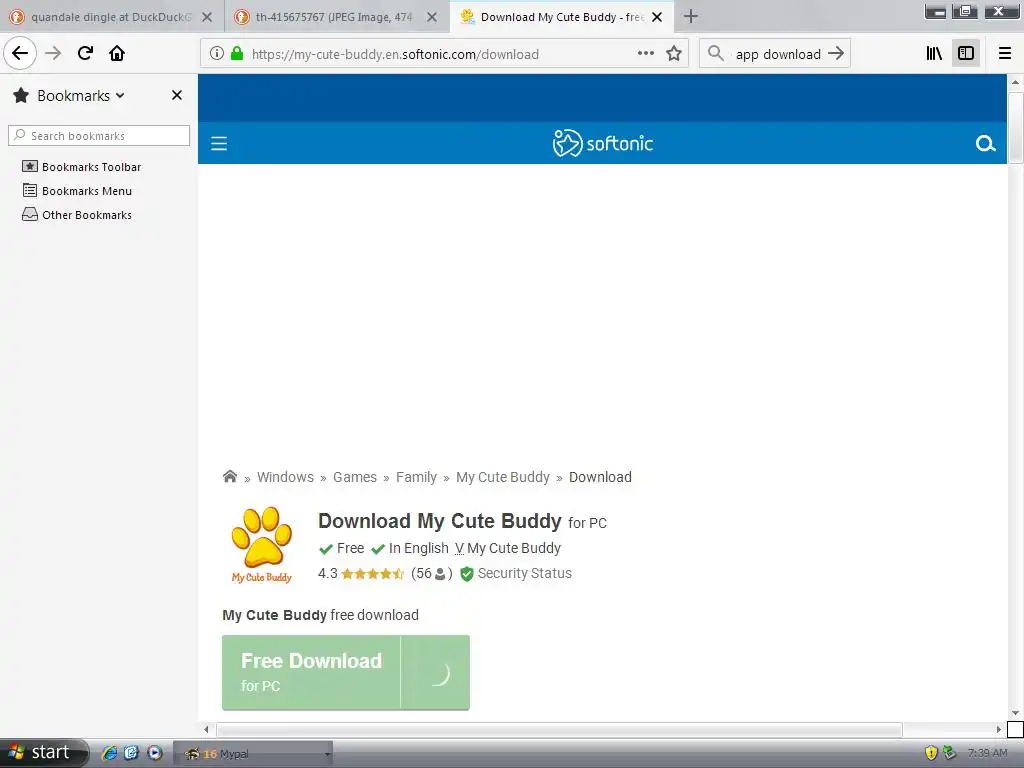1024x768 pixels.
Task: Click the horizontal scrollbar thumb
Action: [559, 729]
